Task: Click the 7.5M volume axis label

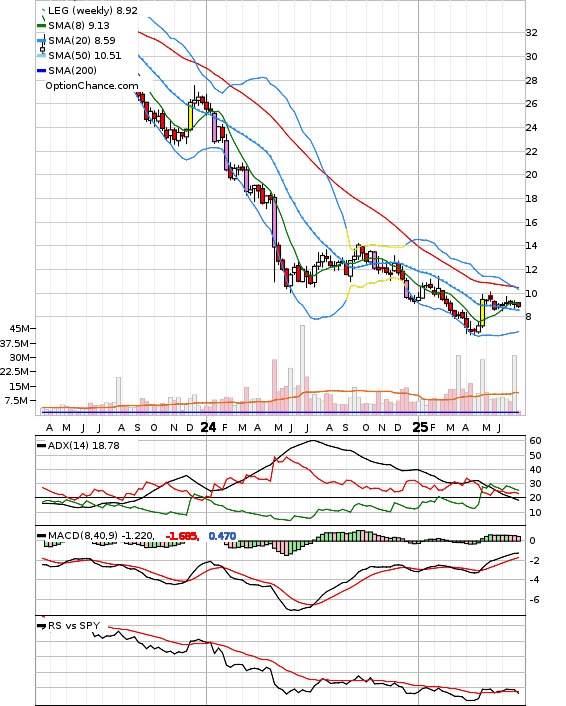Action: (x=16, y=400)
